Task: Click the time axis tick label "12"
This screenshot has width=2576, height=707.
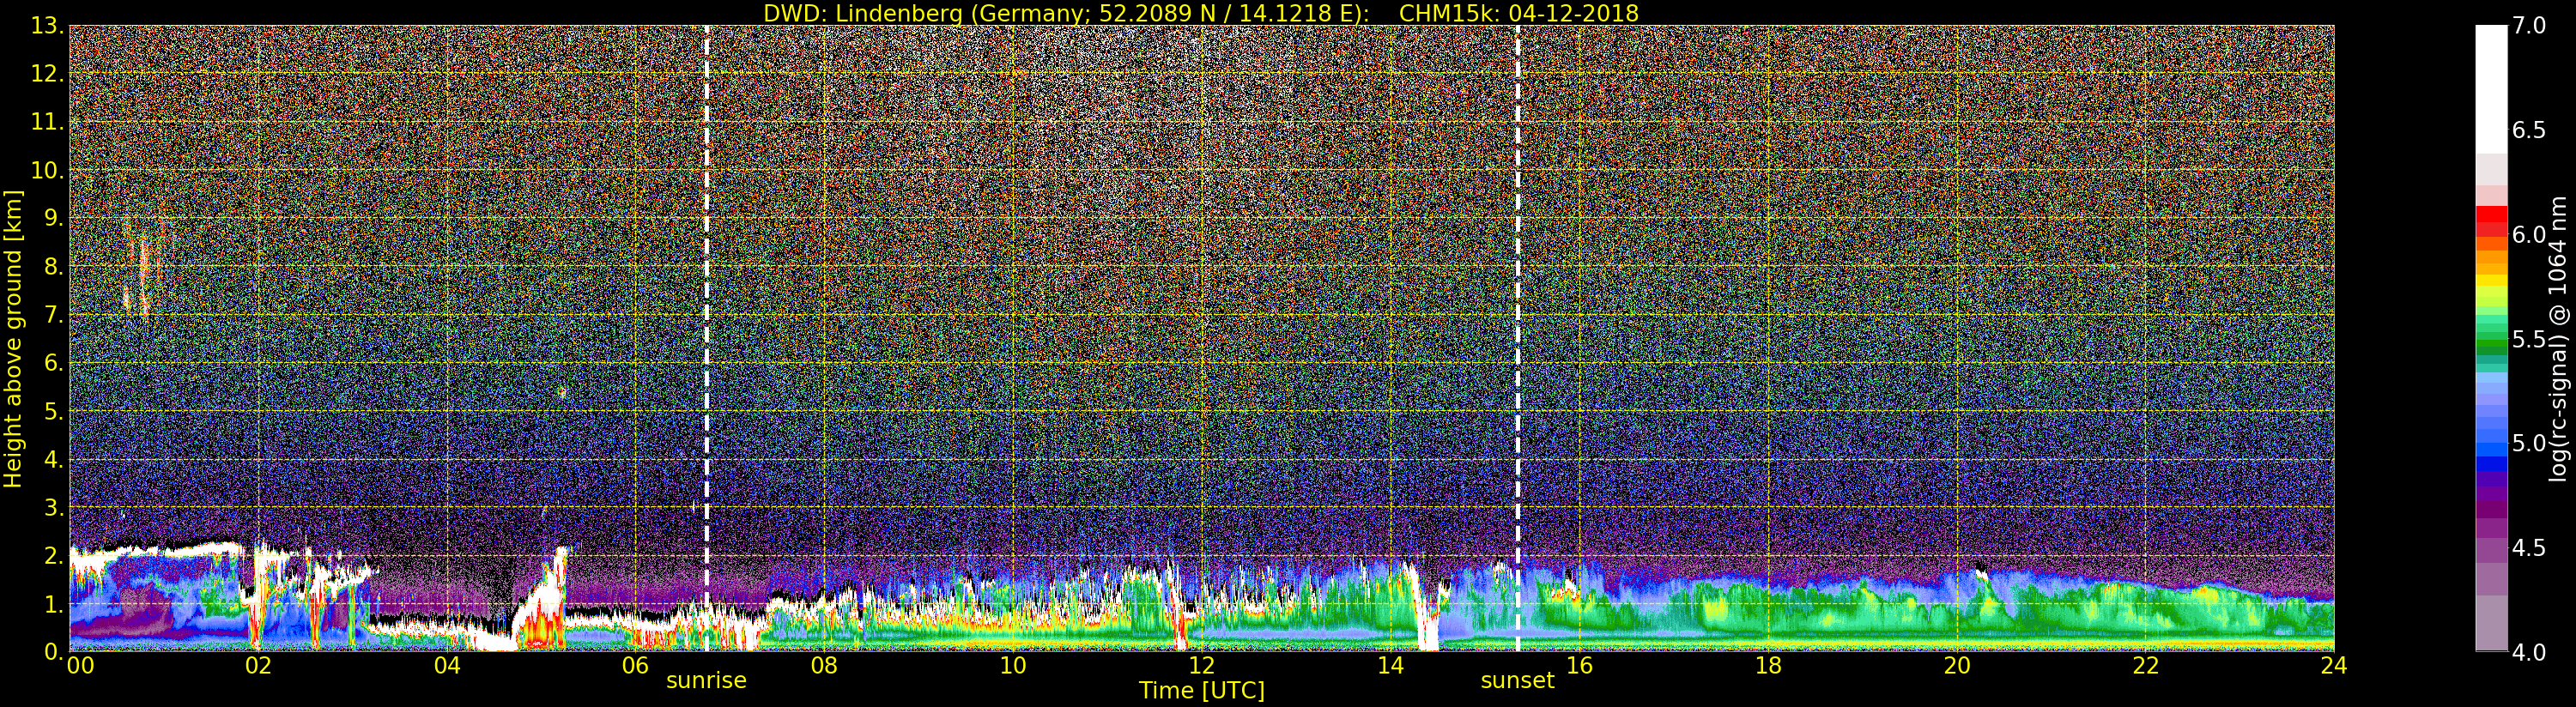Action: point(1202,667)
